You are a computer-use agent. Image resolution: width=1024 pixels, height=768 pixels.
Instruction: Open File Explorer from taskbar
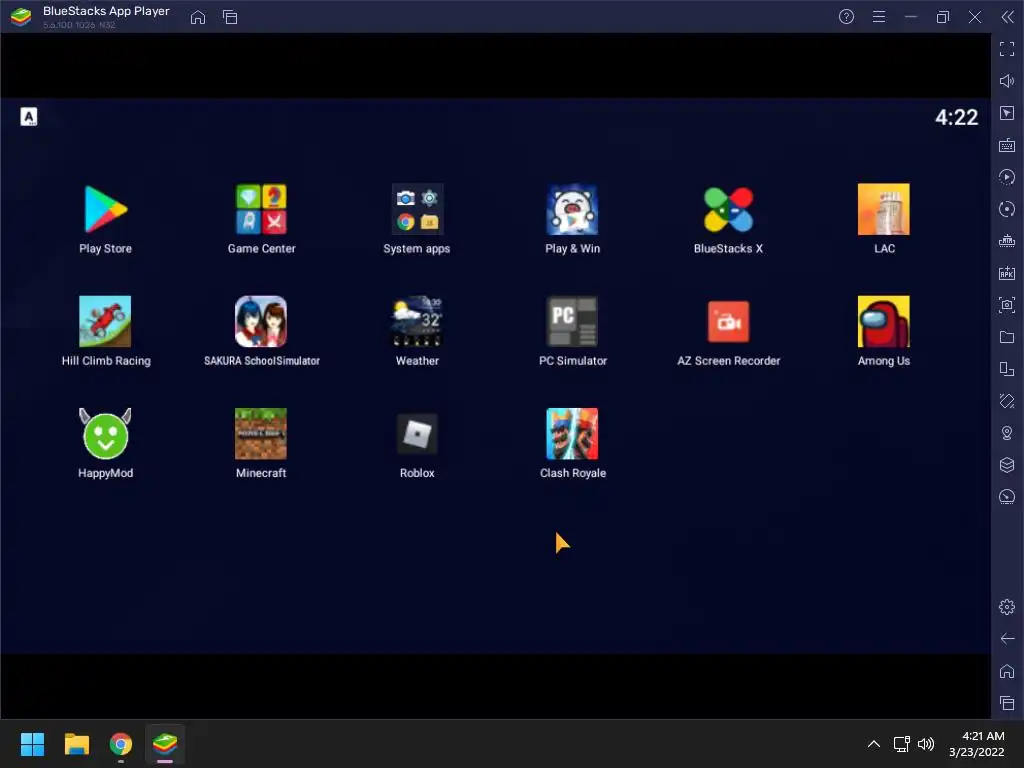77,744
